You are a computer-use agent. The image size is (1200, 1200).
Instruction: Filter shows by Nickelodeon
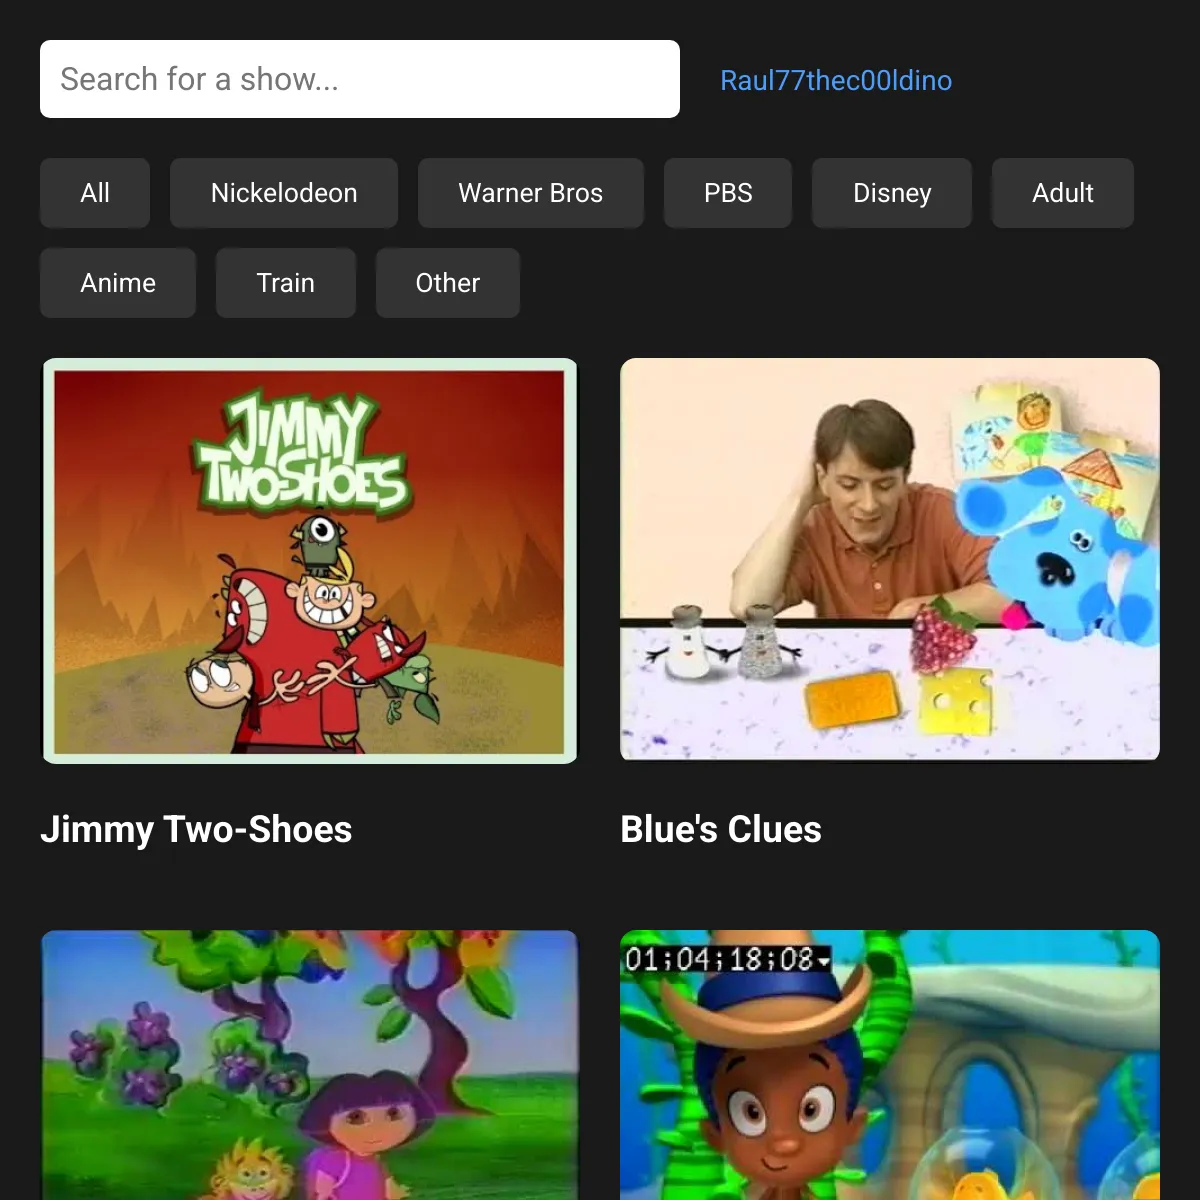pos(284,193)
